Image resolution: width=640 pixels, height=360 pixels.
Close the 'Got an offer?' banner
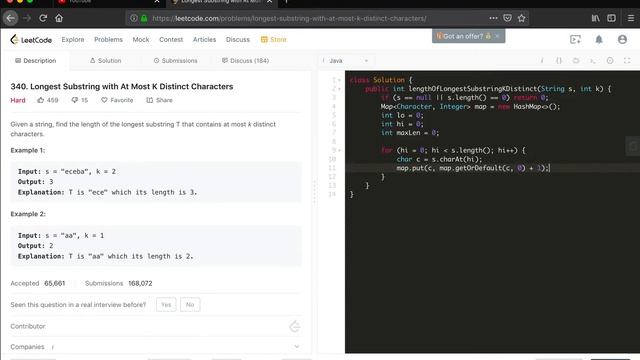(x=497, y=36)
